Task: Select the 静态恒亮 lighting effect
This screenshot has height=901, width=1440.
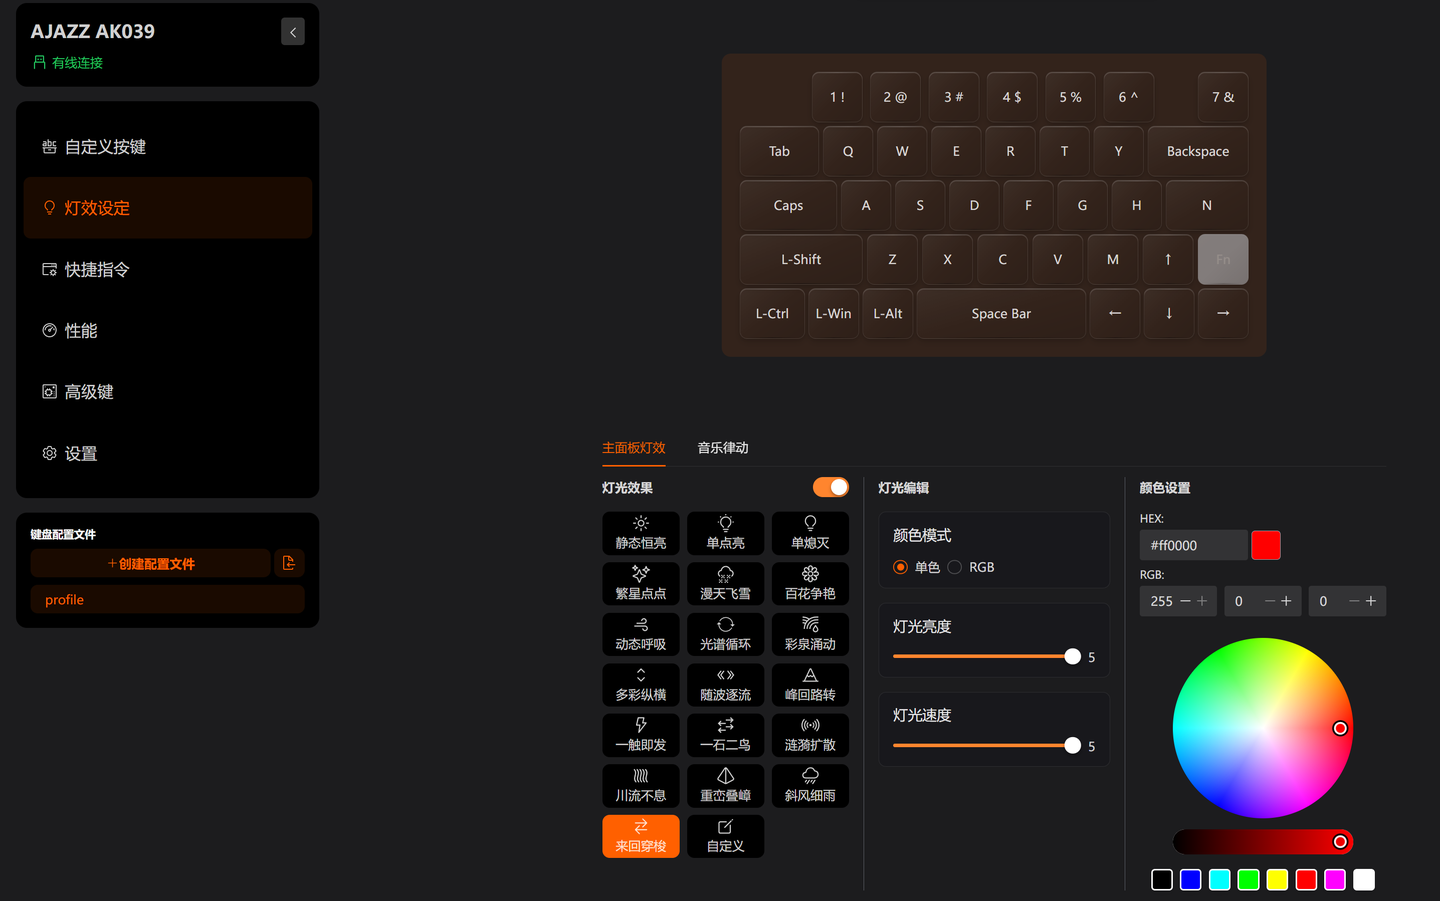Action: (x=641, y=533)
